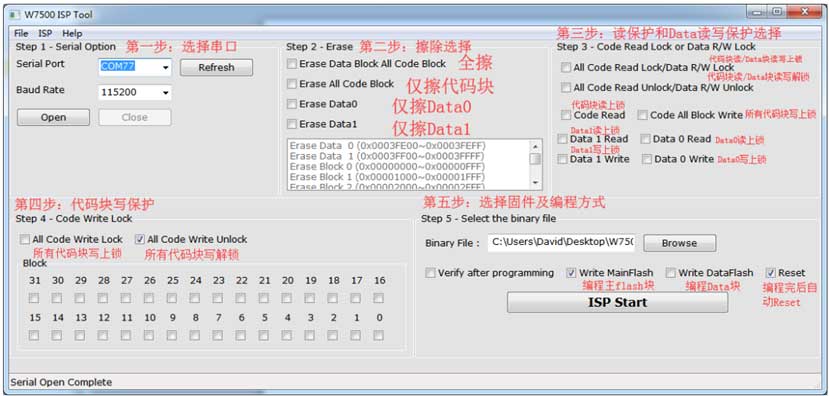The image size is (829, 396).
Task: Enable the Data 0 Read checkbox
Action: (x=646, y=139)
